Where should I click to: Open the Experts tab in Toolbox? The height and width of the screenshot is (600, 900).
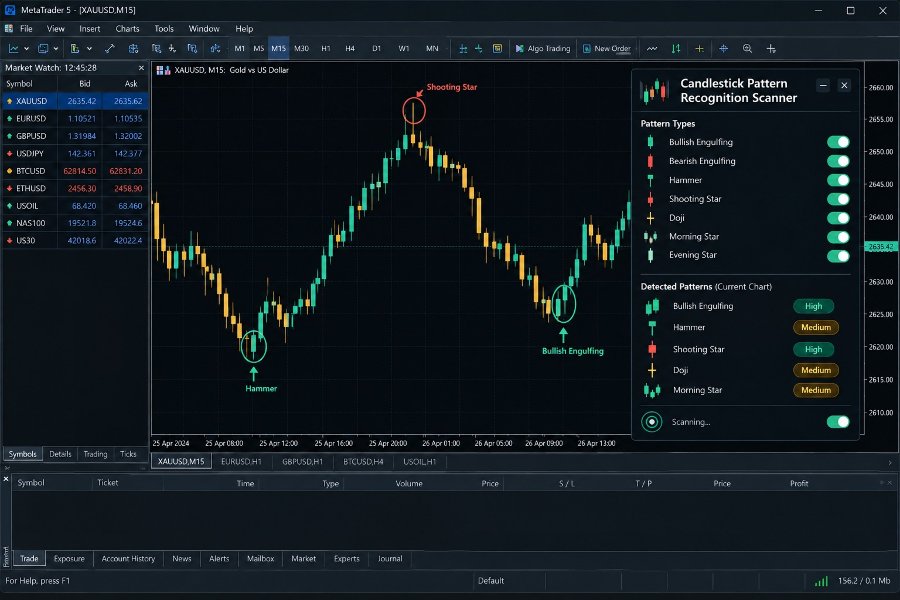tap(347, 559)
